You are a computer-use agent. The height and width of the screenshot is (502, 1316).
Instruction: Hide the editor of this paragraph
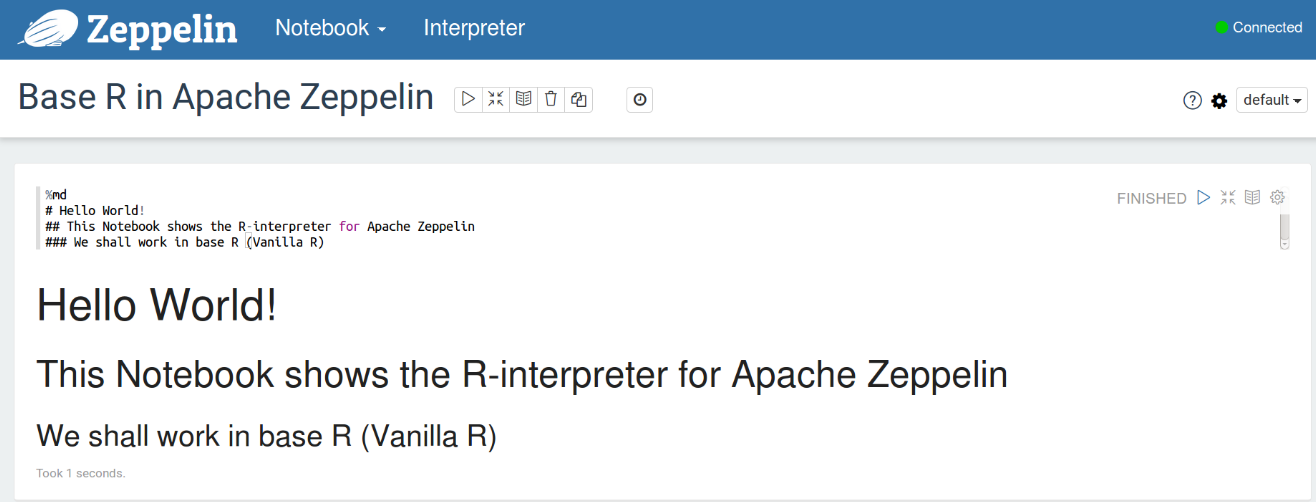1228,197
